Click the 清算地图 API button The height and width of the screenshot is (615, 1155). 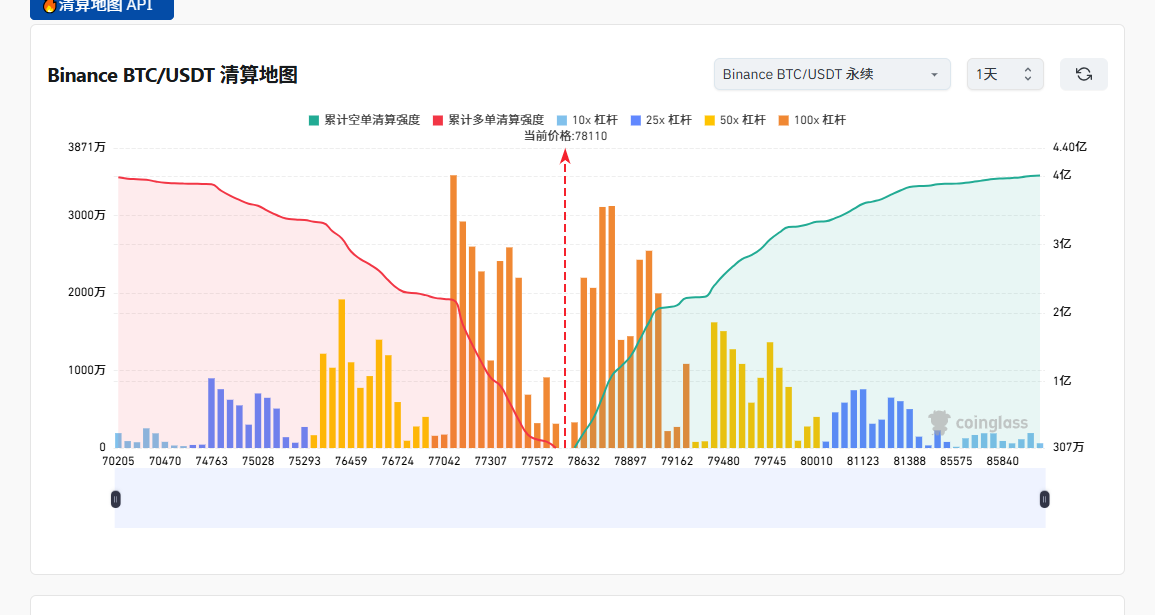coord(102,7)
